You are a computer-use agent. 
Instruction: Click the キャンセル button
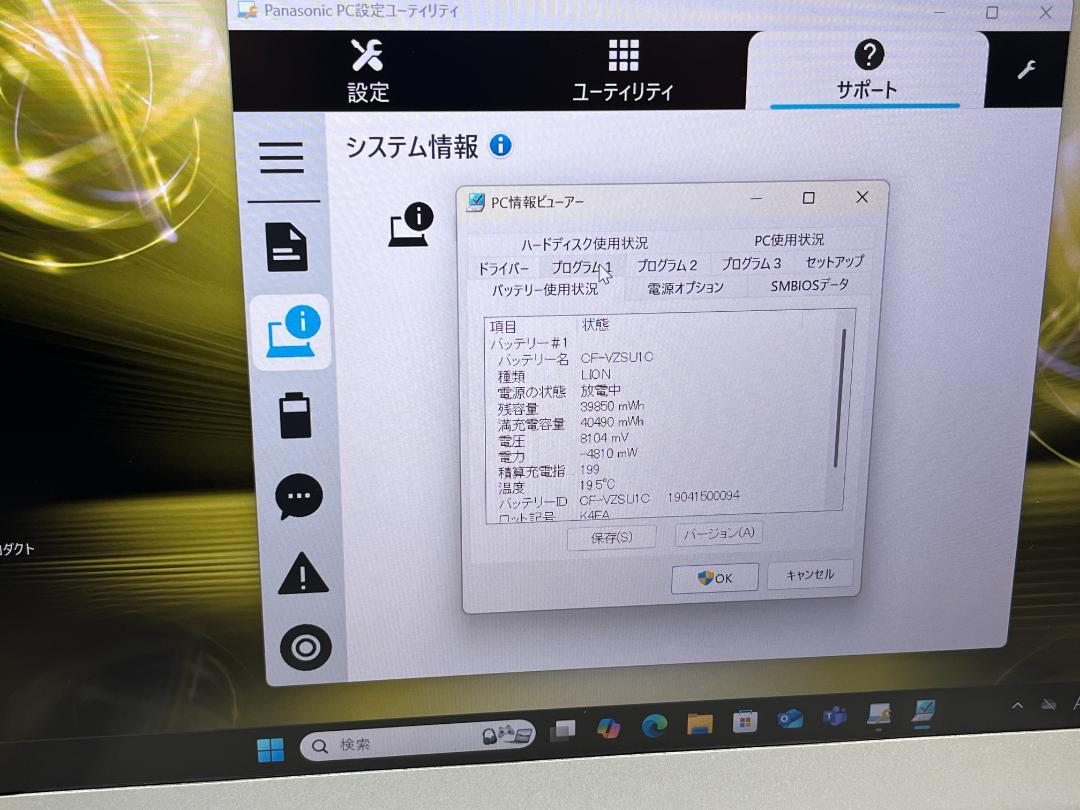(810, 574)
